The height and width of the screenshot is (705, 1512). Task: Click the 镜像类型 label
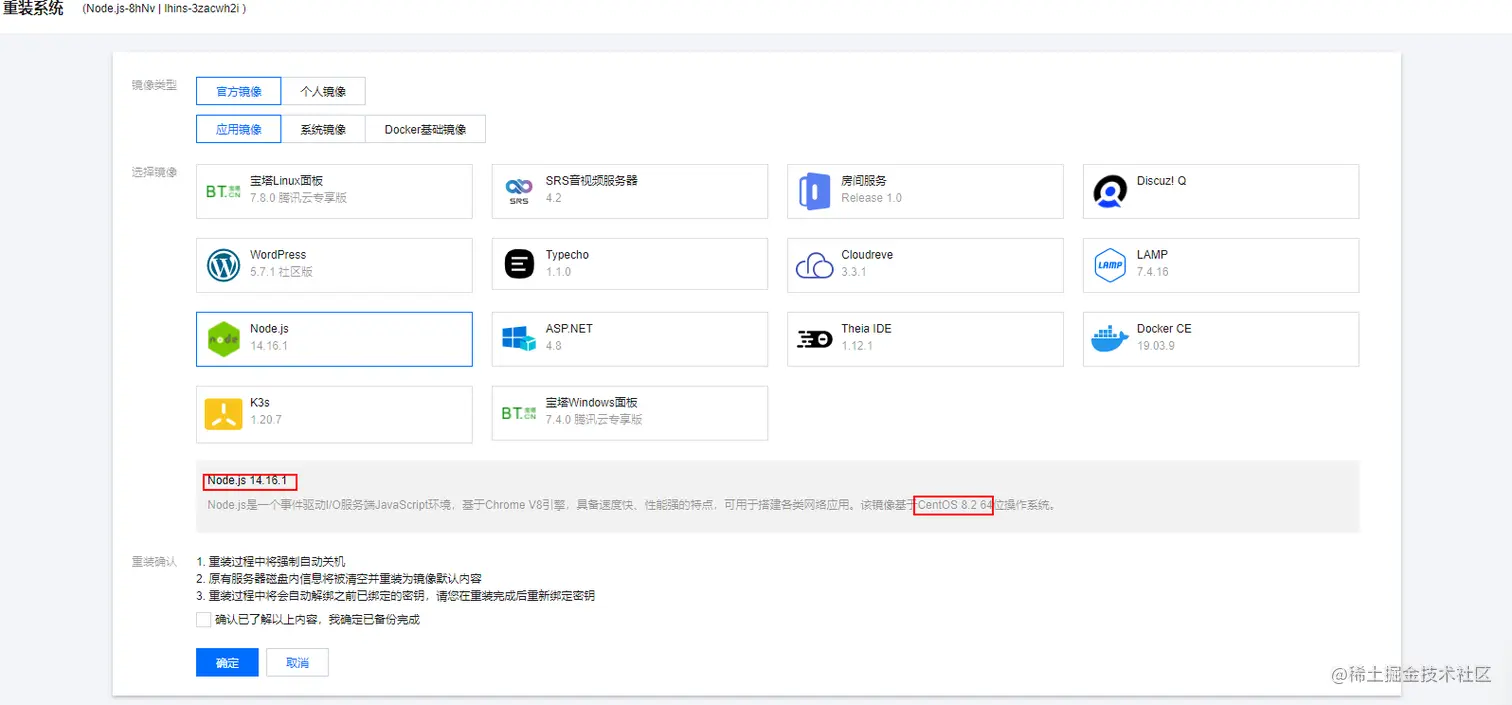154,85
